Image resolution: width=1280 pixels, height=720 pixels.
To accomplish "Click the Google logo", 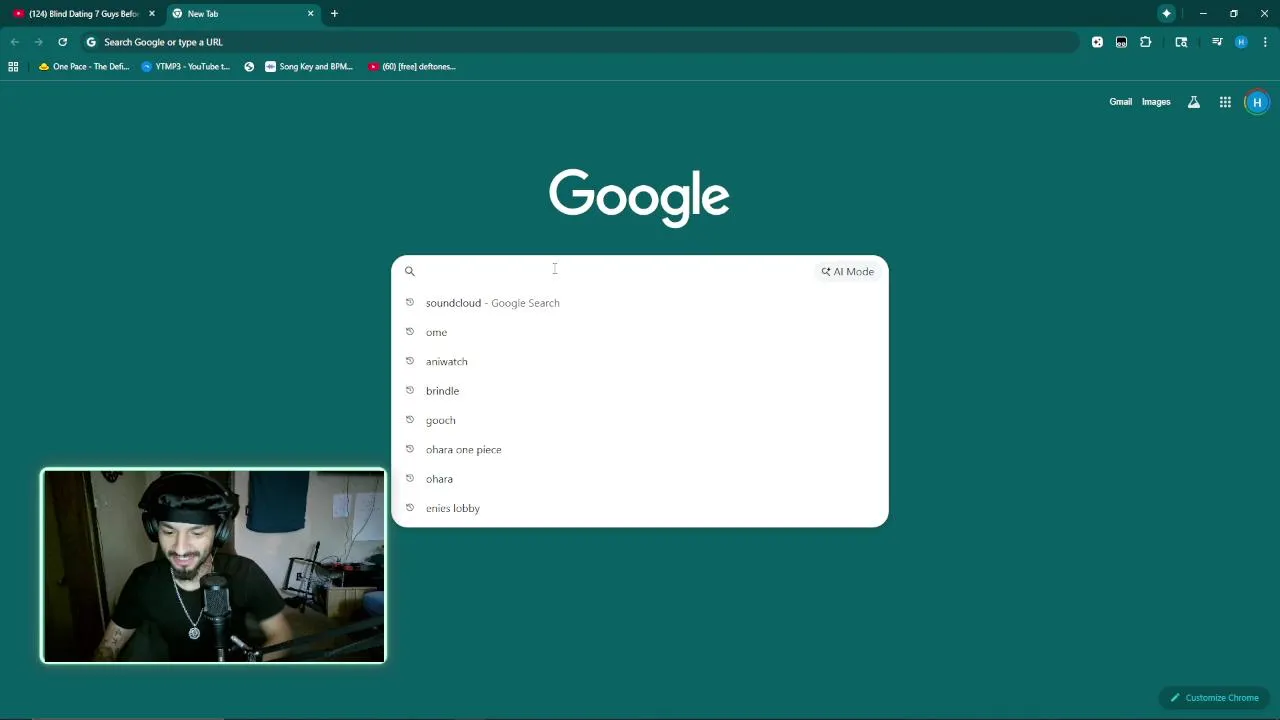I will [x=639, y=198].
